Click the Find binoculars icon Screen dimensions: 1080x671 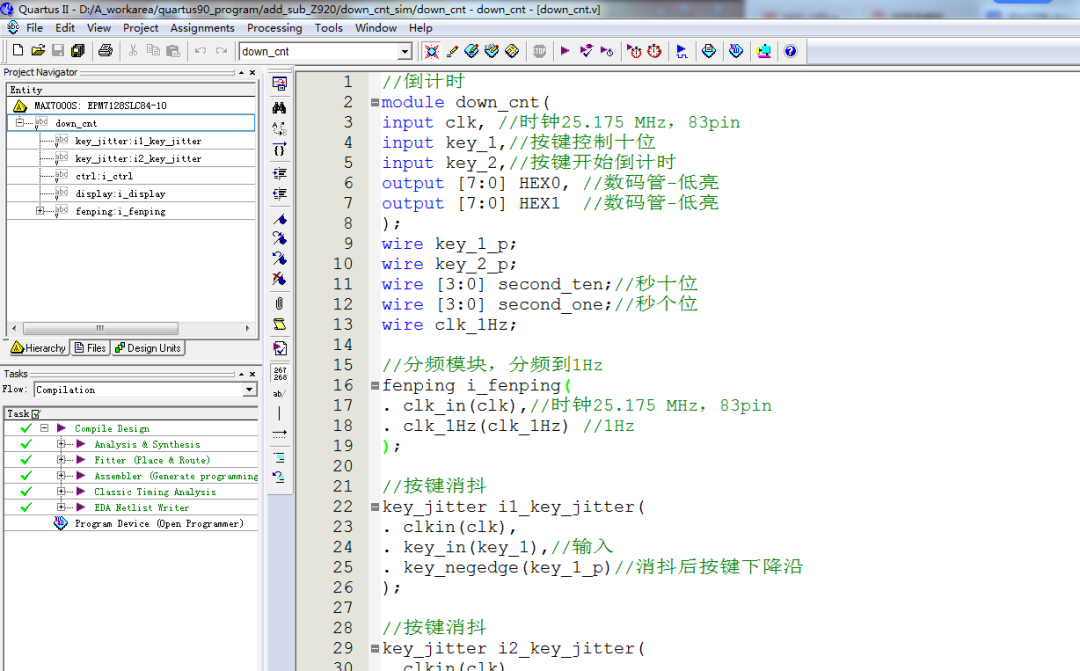(280, 107)
